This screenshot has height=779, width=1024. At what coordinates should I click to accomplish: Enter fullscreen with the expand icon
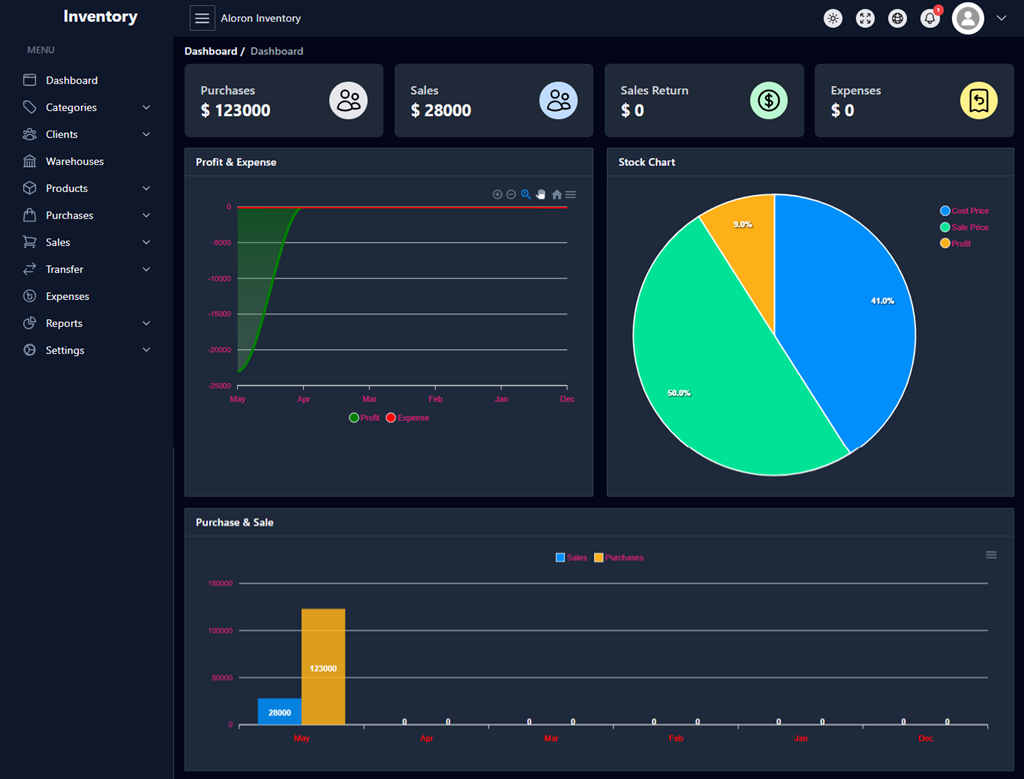pos(865,18)
